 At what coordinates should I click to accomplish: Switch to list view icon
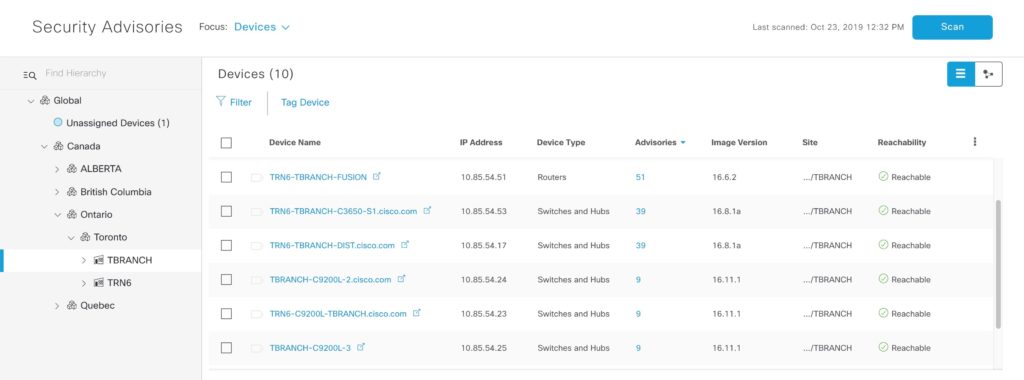(961, 74)
